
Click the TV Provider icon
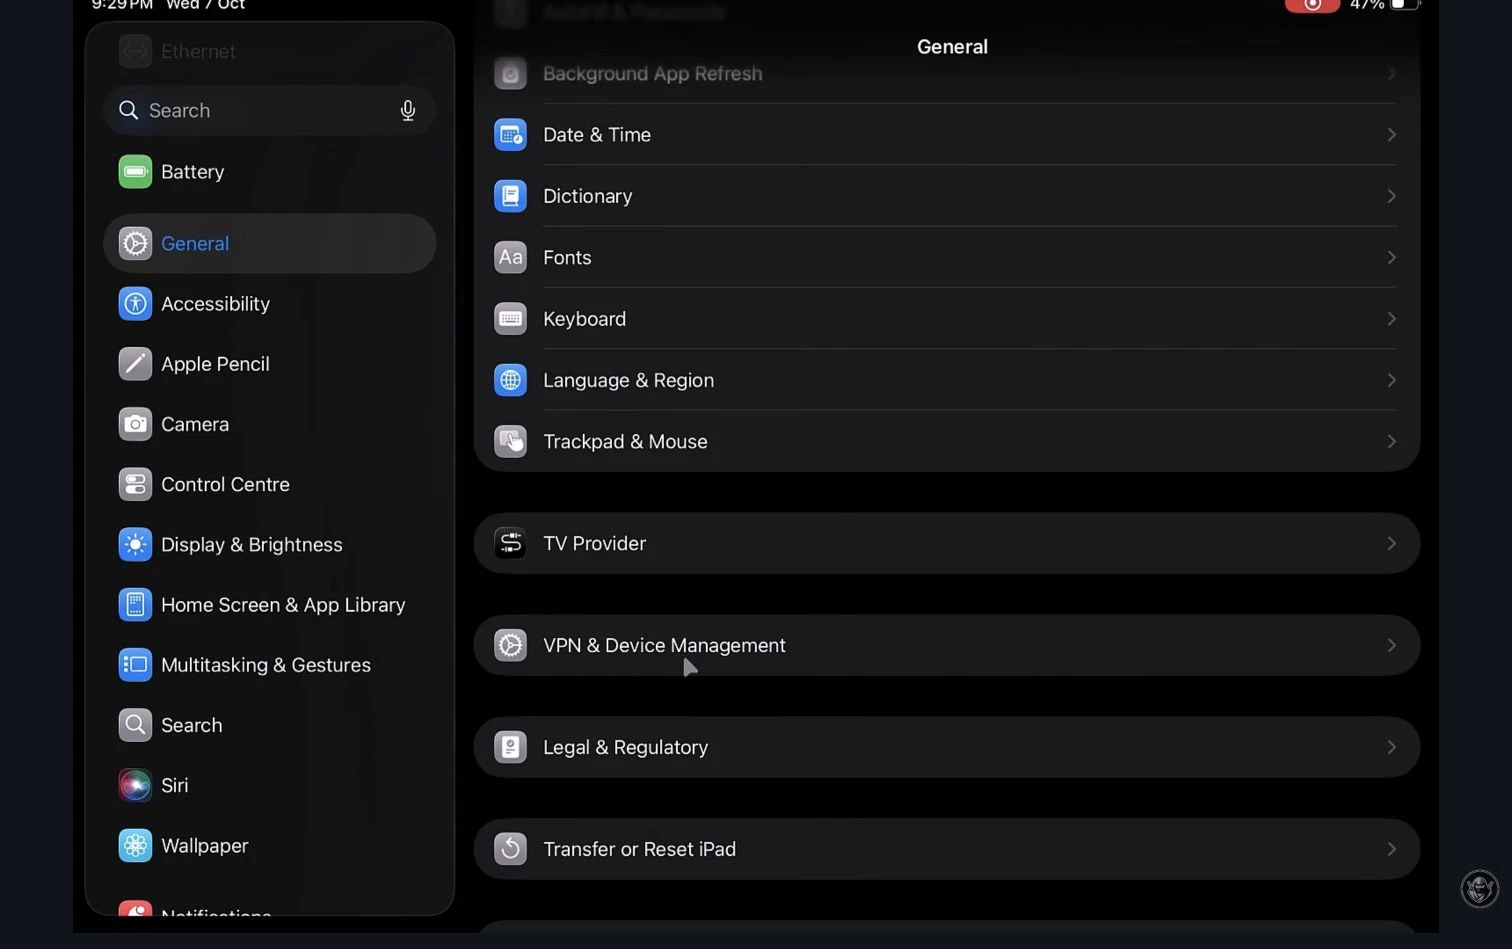pyautogui.click(x=510, y=543)
